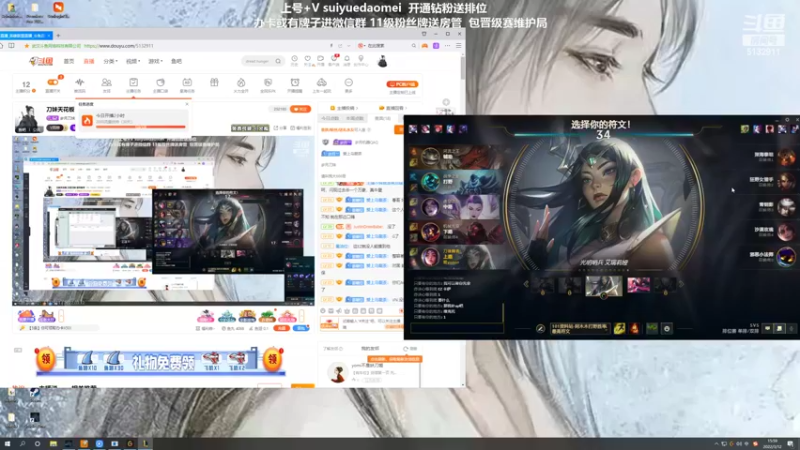This screenshot has height=450, width=800.
Task: Click the orange follow button beside viewer count
Action: (x=301, y=109)
